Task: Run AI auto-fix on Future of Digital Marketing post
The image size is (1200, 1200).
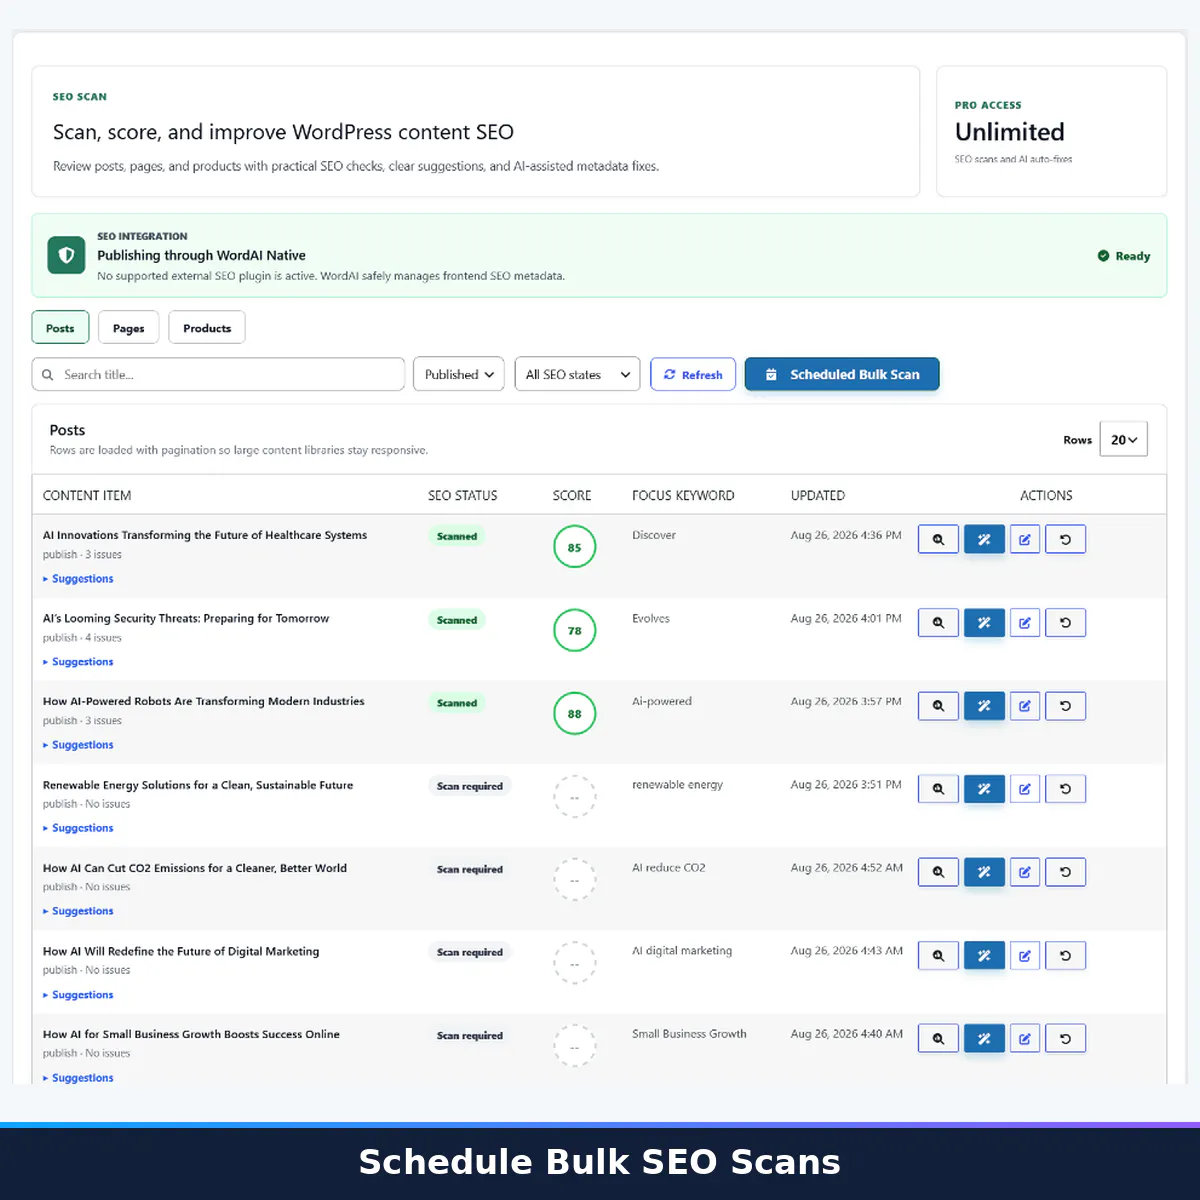Action: point(984,956)
